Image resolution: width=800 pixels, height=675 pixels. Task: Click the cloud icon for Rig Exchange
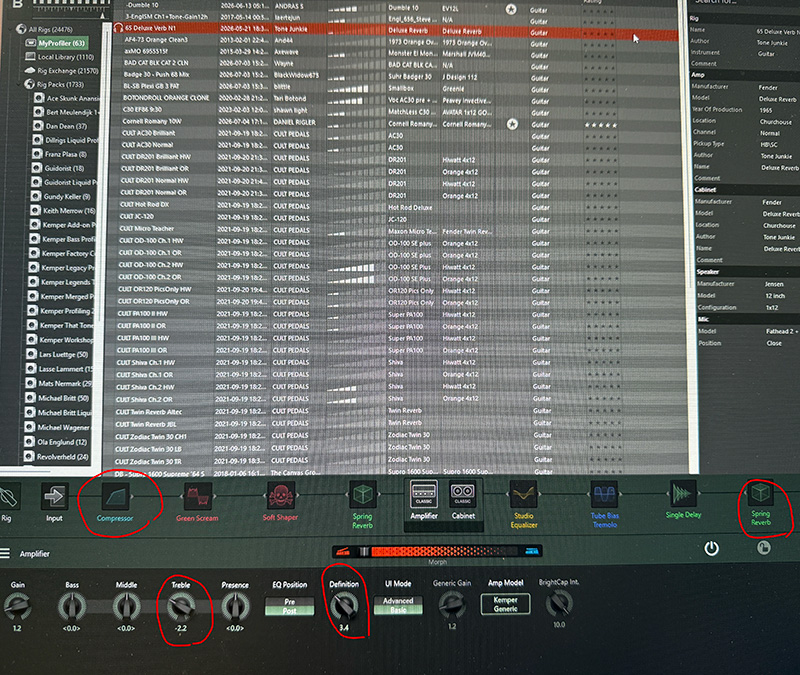(29, 70)
